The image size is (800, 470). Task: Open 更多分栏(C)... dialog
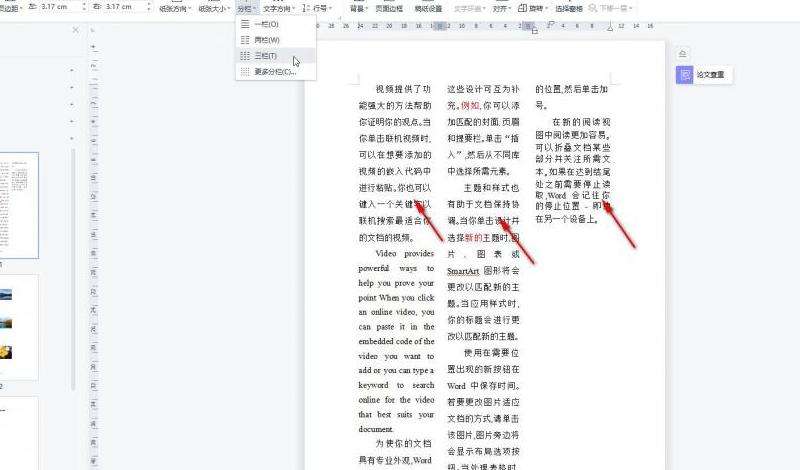point(276,71)
